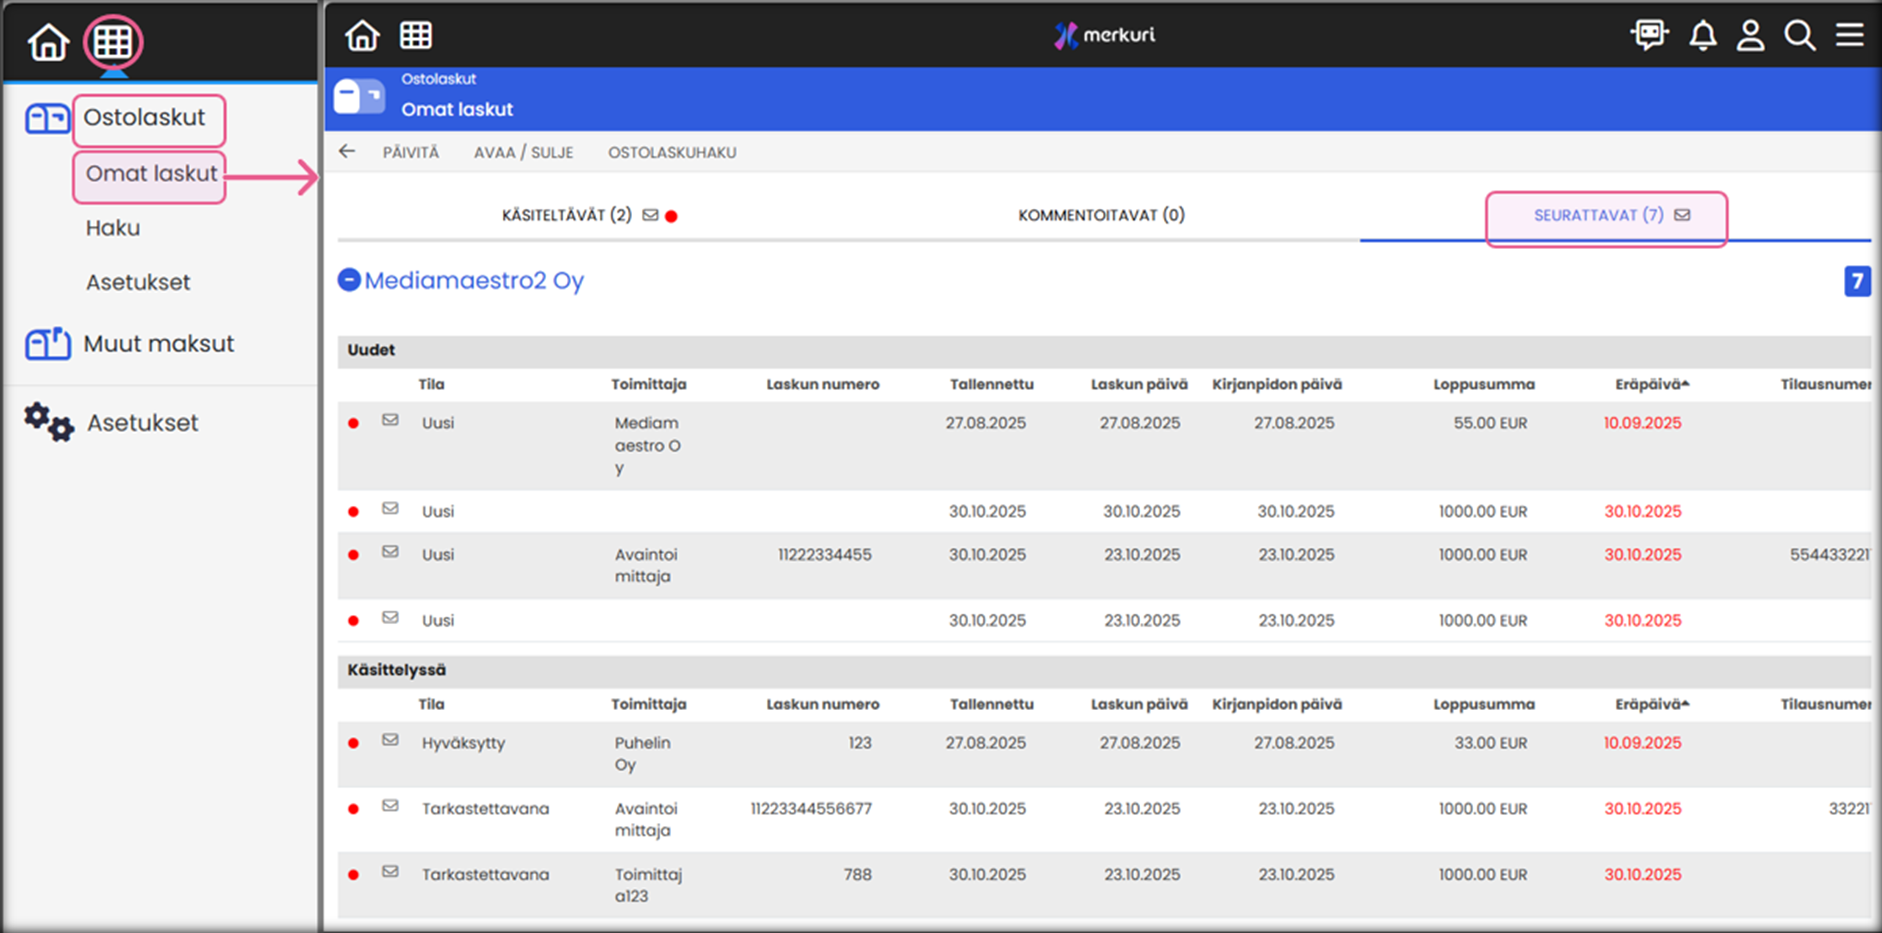
Task: Click the envelope icon on the Puhelin Oy row
Action: (390, 740)
